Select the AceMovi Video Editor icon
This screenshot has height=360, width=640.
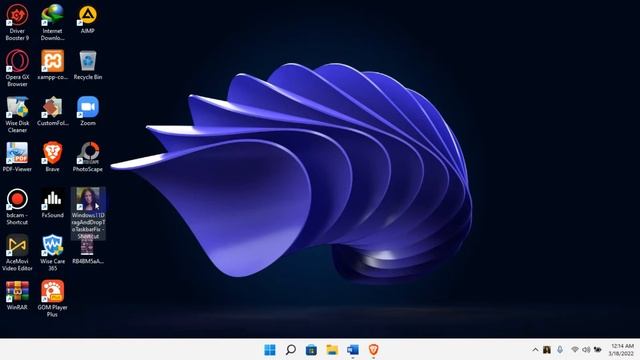(17, 253)
